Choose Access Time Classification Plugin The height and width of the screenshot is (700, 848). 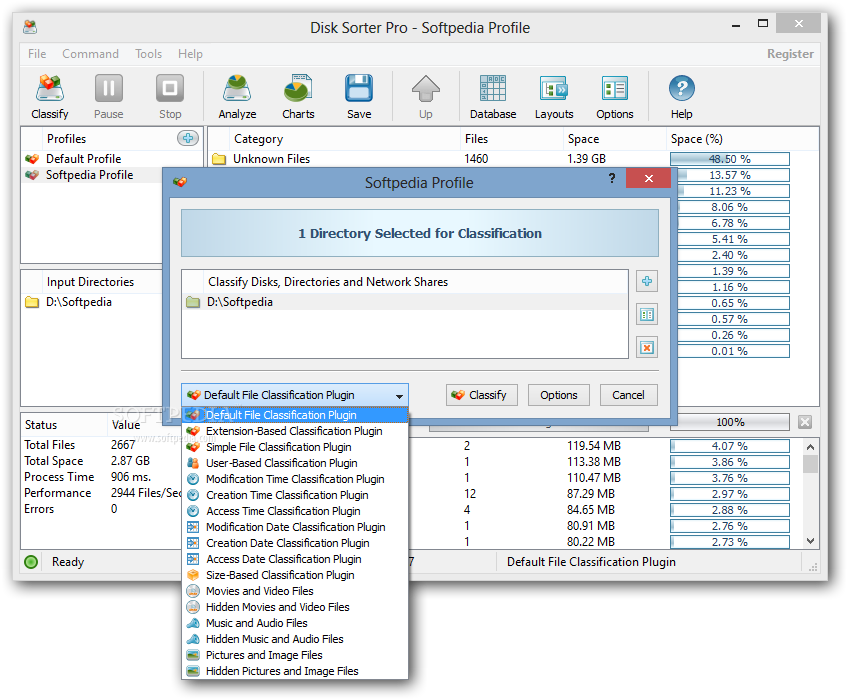coord(295,511)
